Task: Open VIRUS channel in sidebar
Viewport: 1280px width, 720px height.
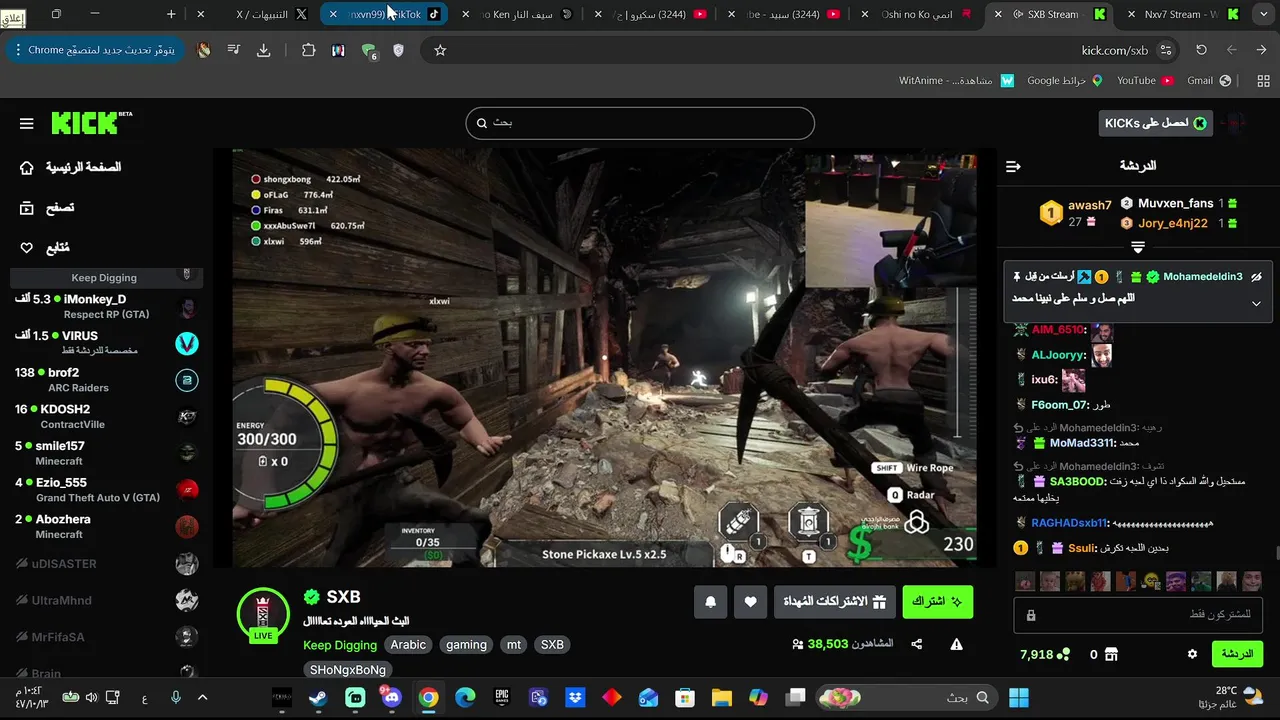Action: [x=106, y=343]
